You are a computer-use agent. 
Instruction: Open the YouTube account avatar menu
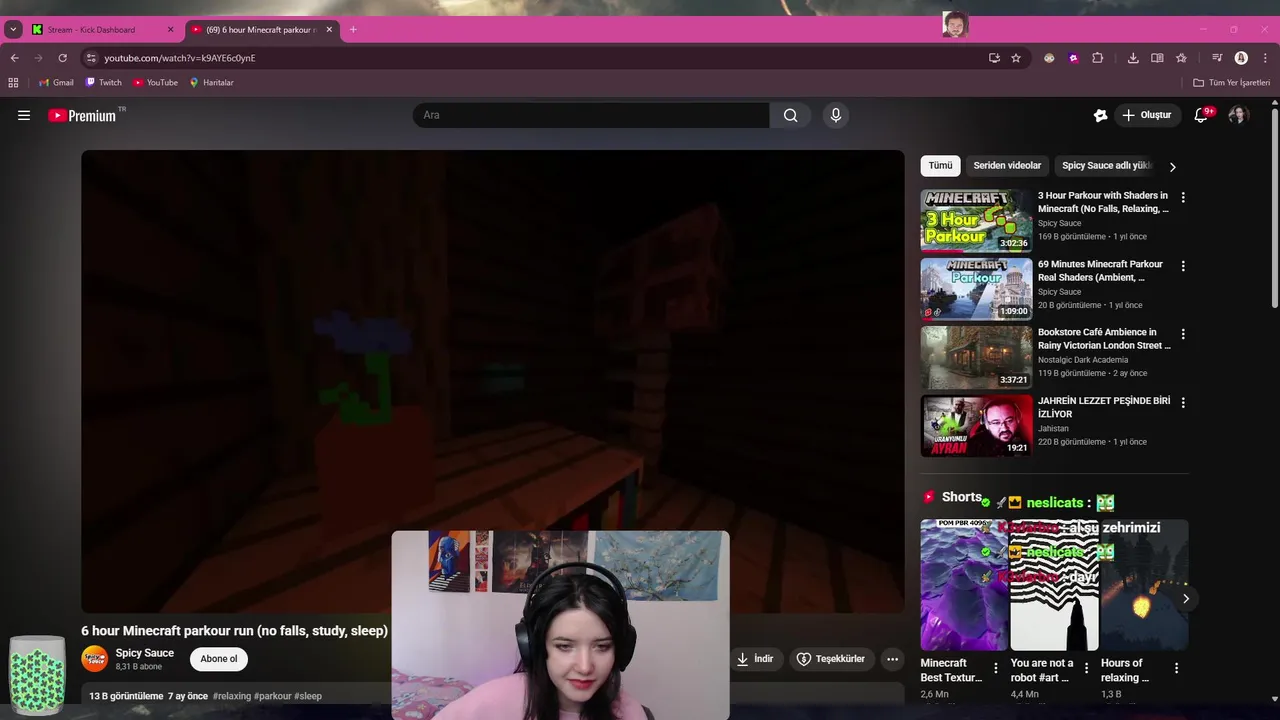pyautogui.click(x=1238, y=115)
